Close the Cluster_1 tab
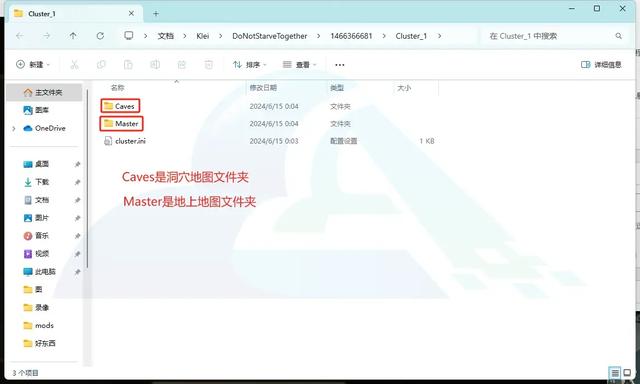Image resolution: width=640 pixels, height=384 pixels. coord(131,13)
